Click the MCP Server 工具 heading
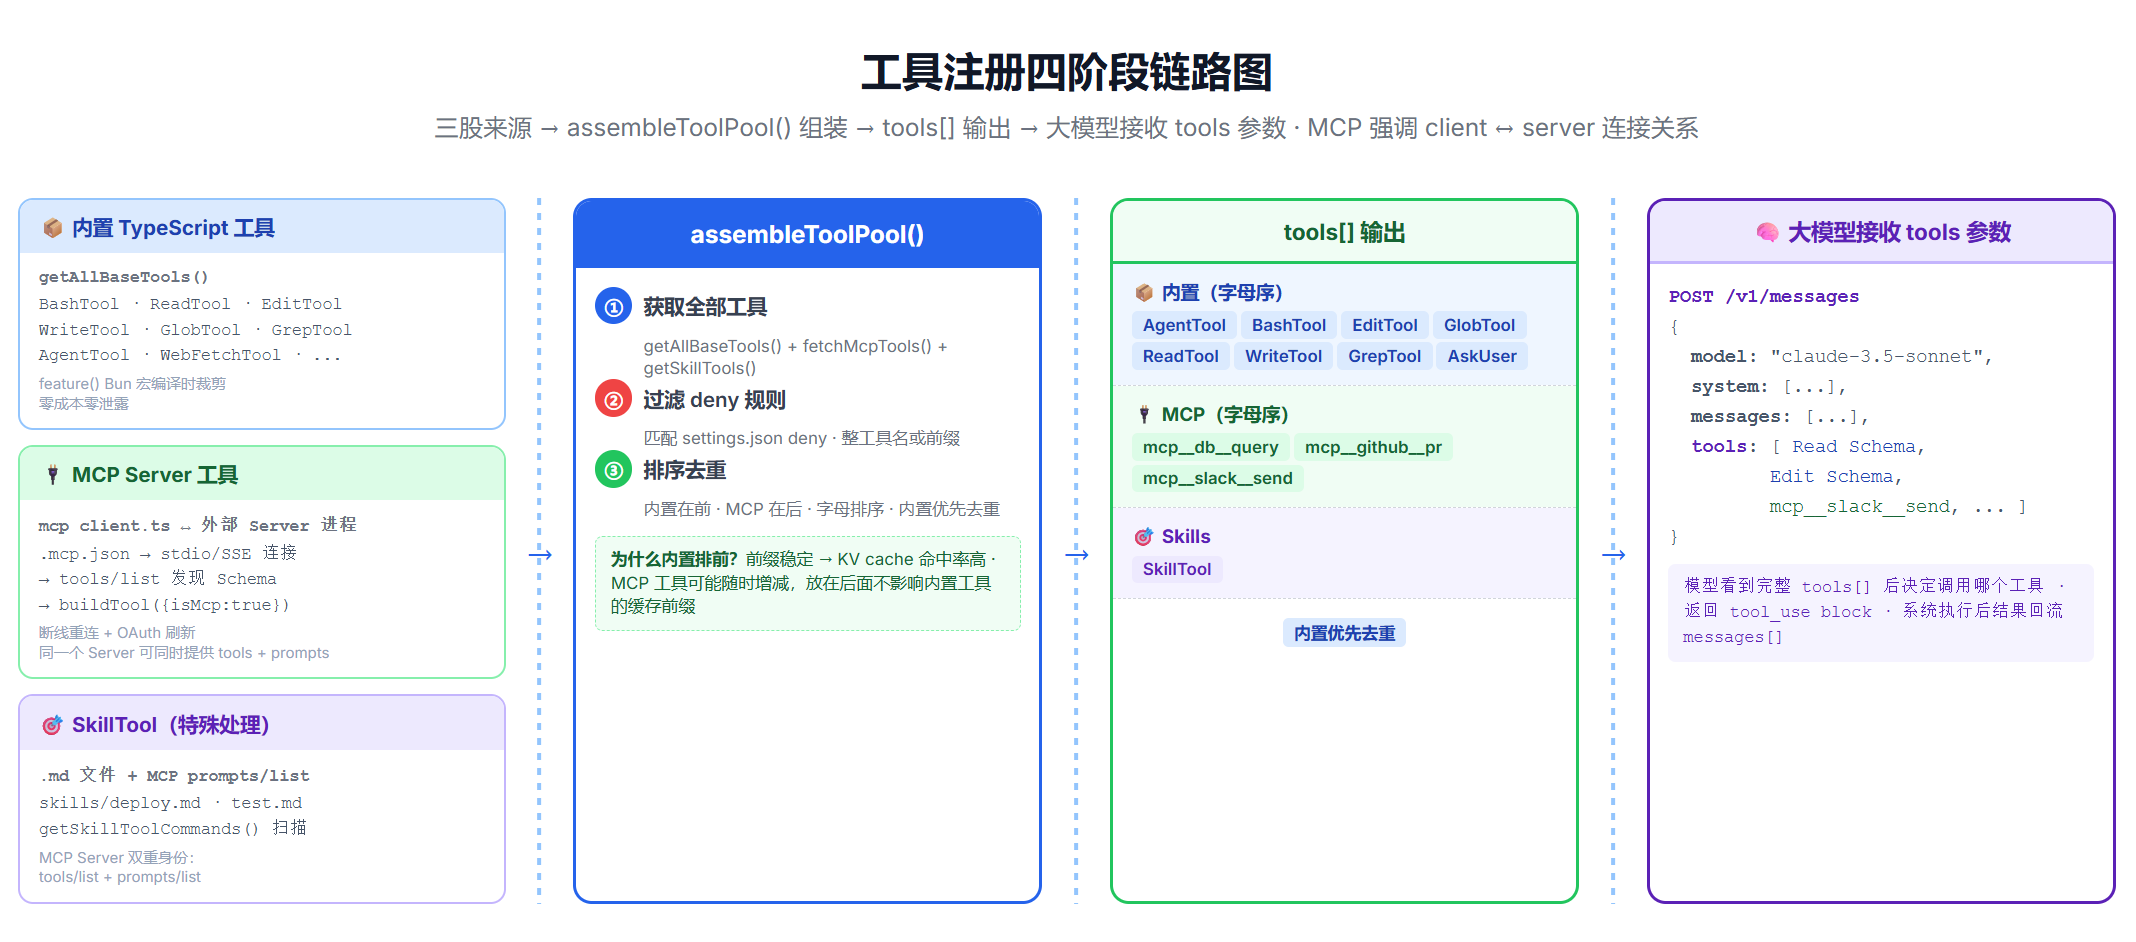The height and width of the screenshot is (942, 2136). 155,475
